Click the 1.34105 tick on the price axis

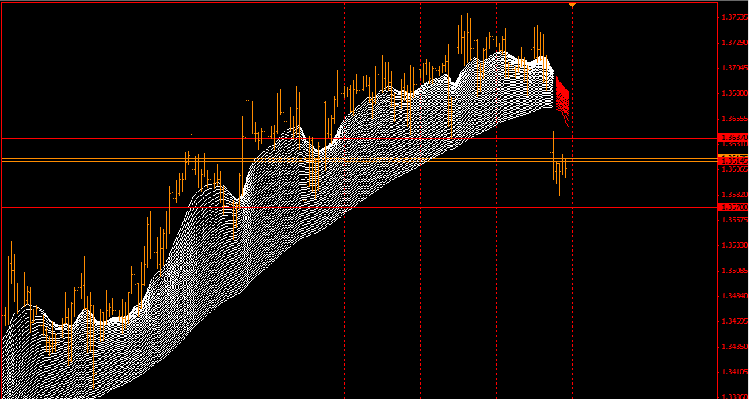(734, 371)
